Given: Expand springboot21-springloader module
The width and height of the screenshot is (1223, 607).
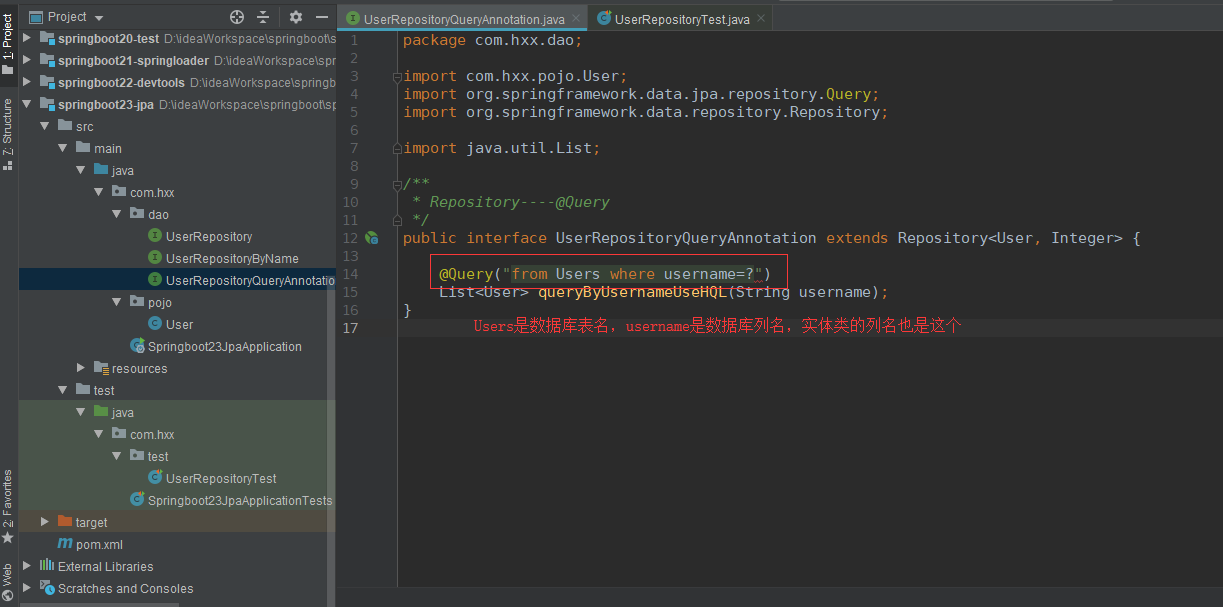Looking at the screenshot, I should [x=27, y=60].
